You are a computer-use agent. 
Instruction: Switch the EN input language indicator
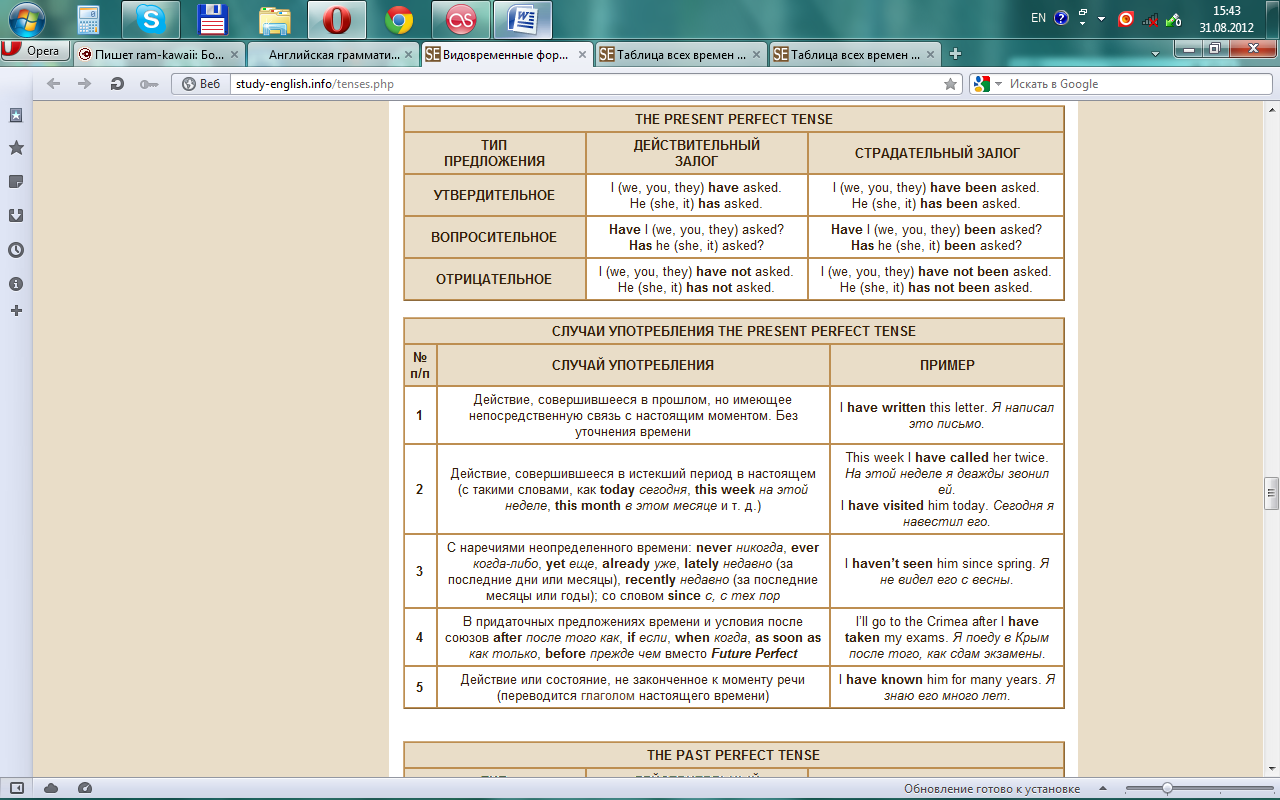click(1038, 18)
